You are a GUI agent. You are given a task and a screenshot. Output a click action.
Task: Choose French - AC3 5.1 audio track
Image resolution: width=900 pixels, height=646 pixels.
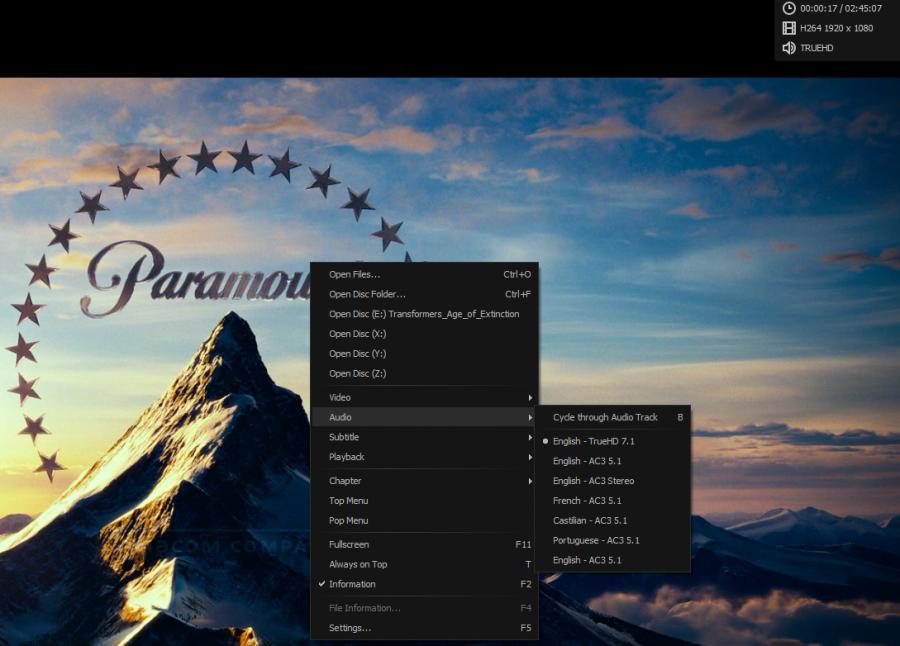coord(587,501)
